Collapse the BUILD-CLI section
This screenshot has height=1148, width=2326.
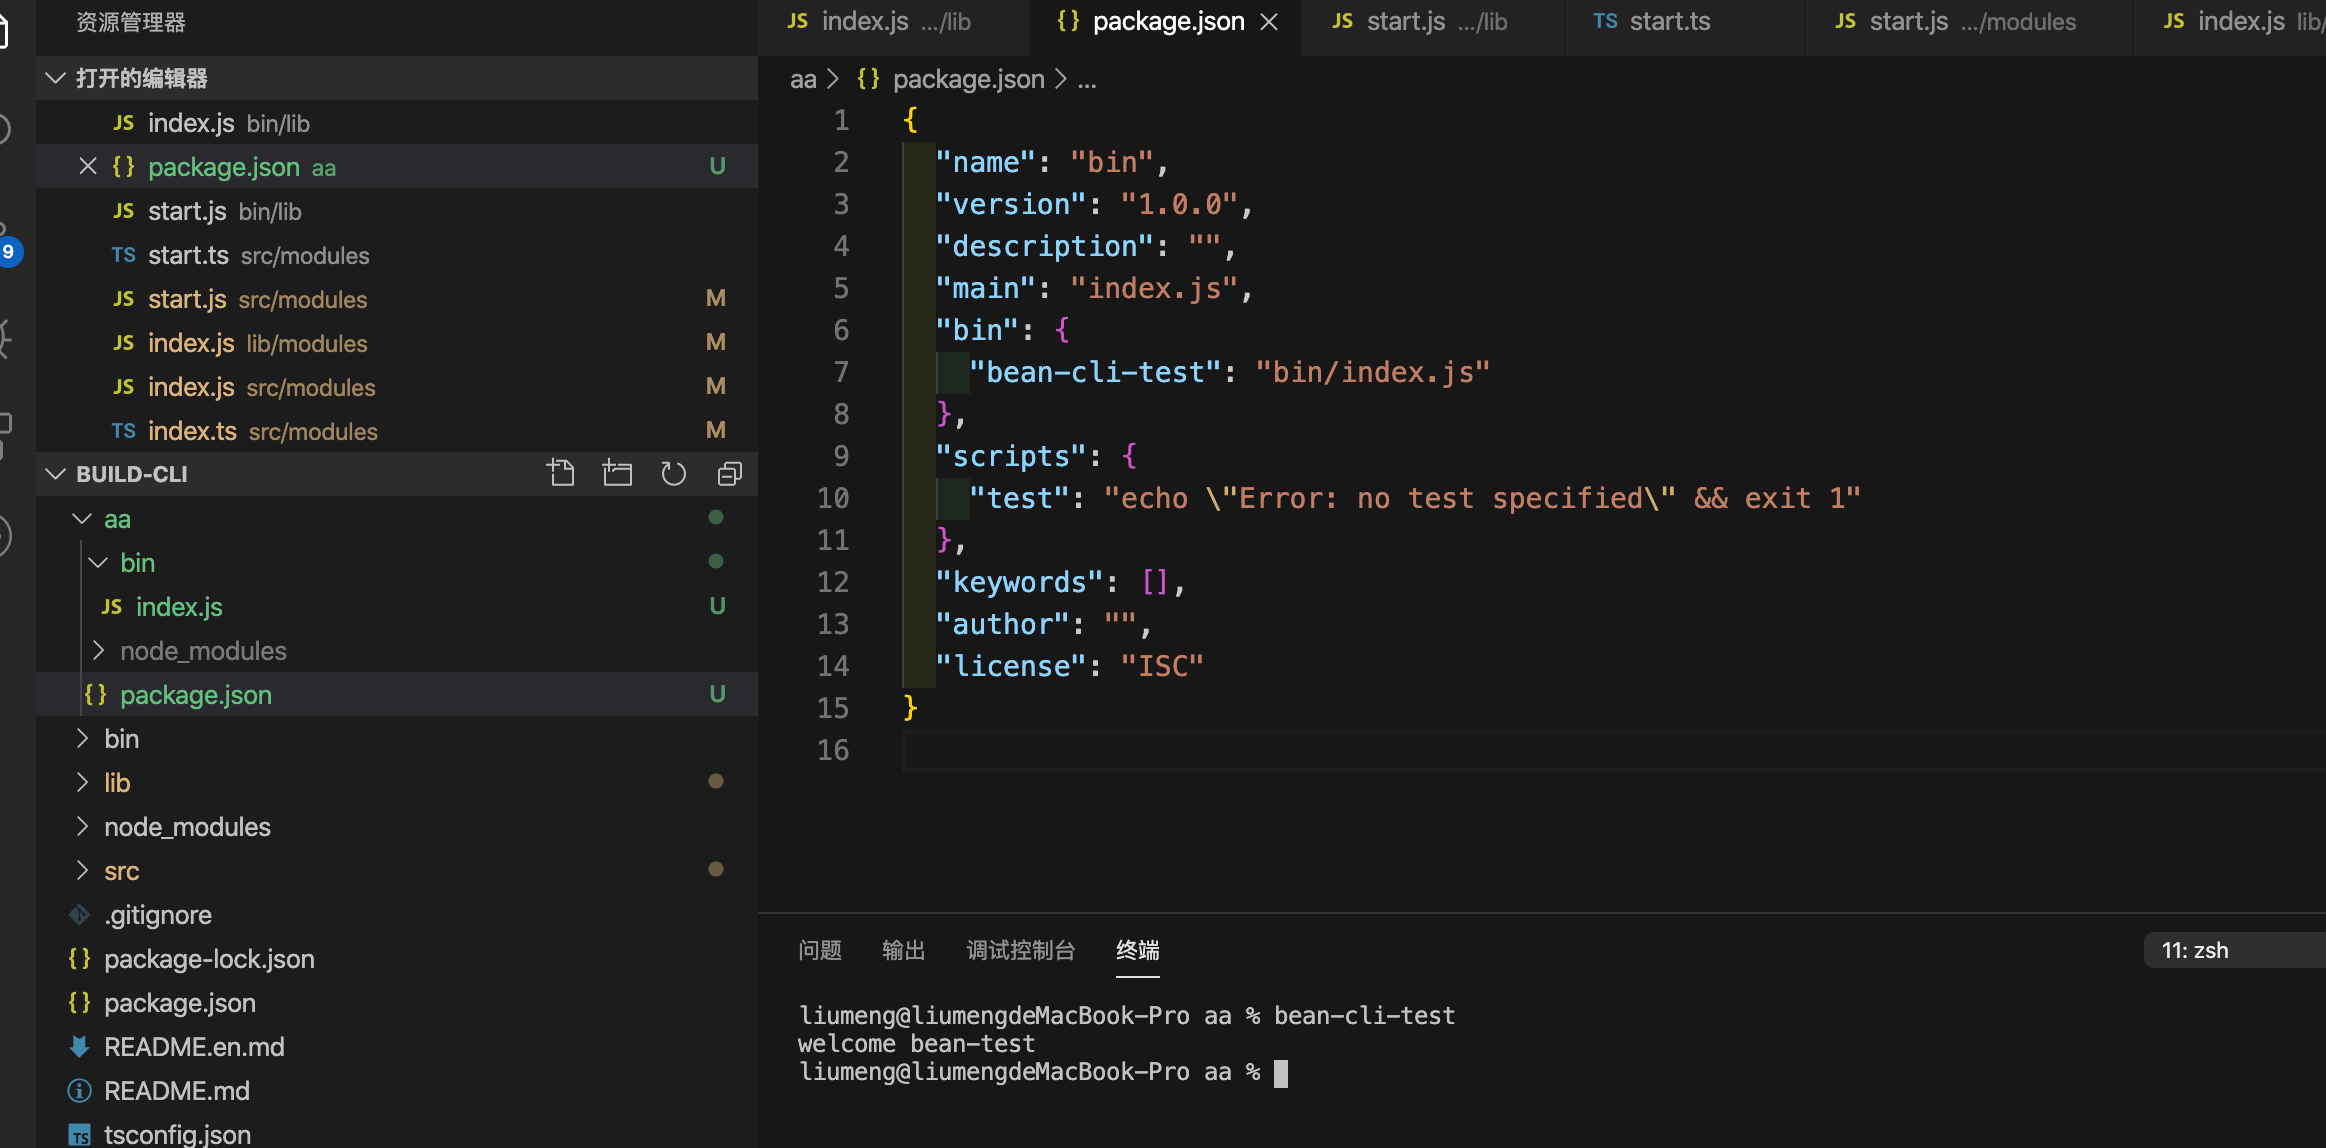tap(56, 474)
